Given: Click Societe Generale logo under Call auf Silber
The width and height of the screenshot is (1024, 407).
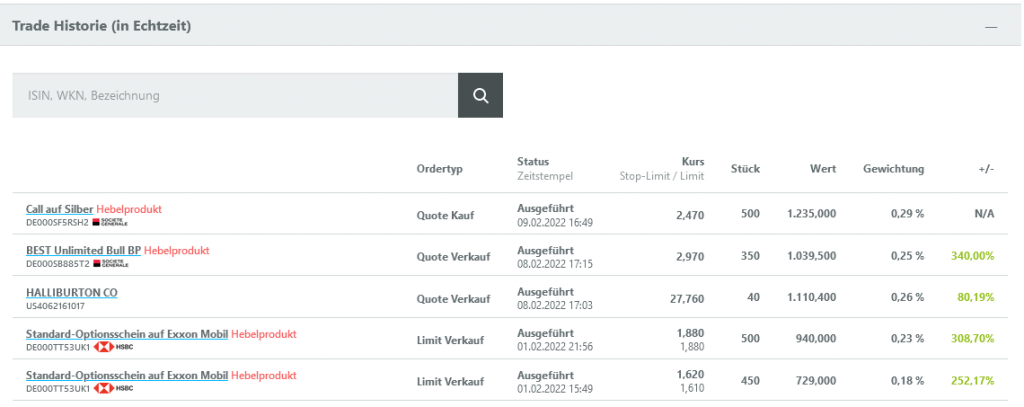Looking at the screenshot, I should 110,222.
